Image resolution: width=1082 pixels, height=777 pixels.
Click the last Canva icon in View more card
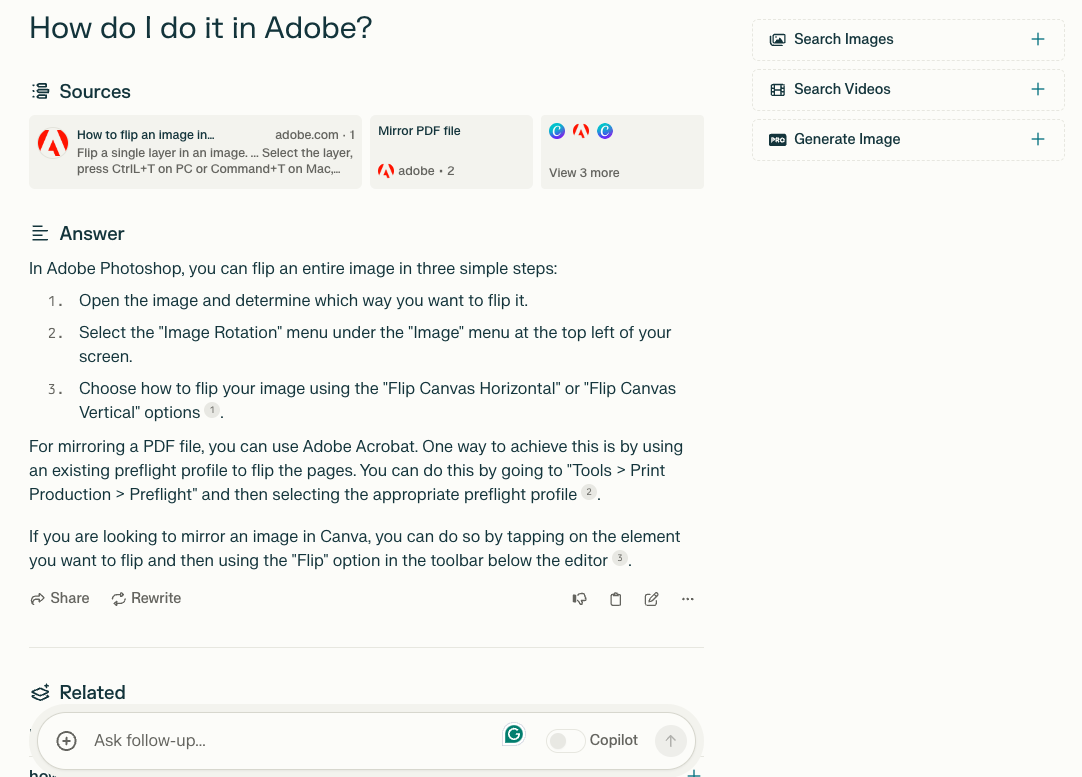pyautogui.click(x=605, y=131)
